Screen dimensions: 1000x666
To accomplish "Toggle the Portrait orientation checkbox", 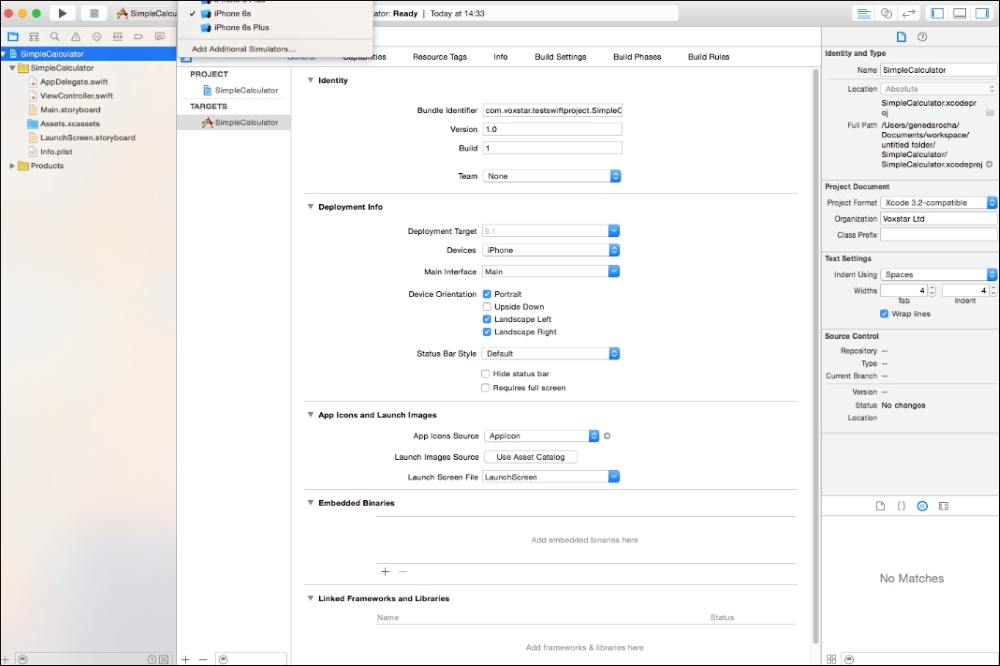I will 487,294.
